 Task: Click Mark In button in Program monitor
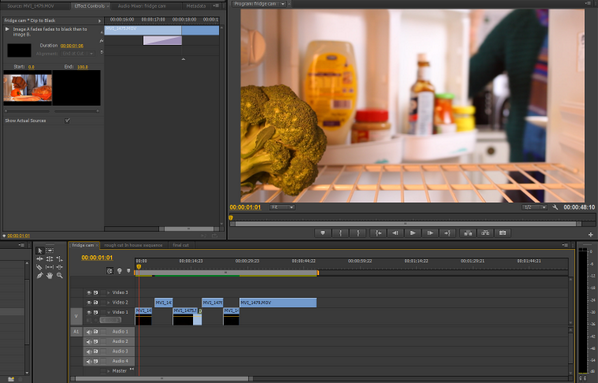coord(340,233)
